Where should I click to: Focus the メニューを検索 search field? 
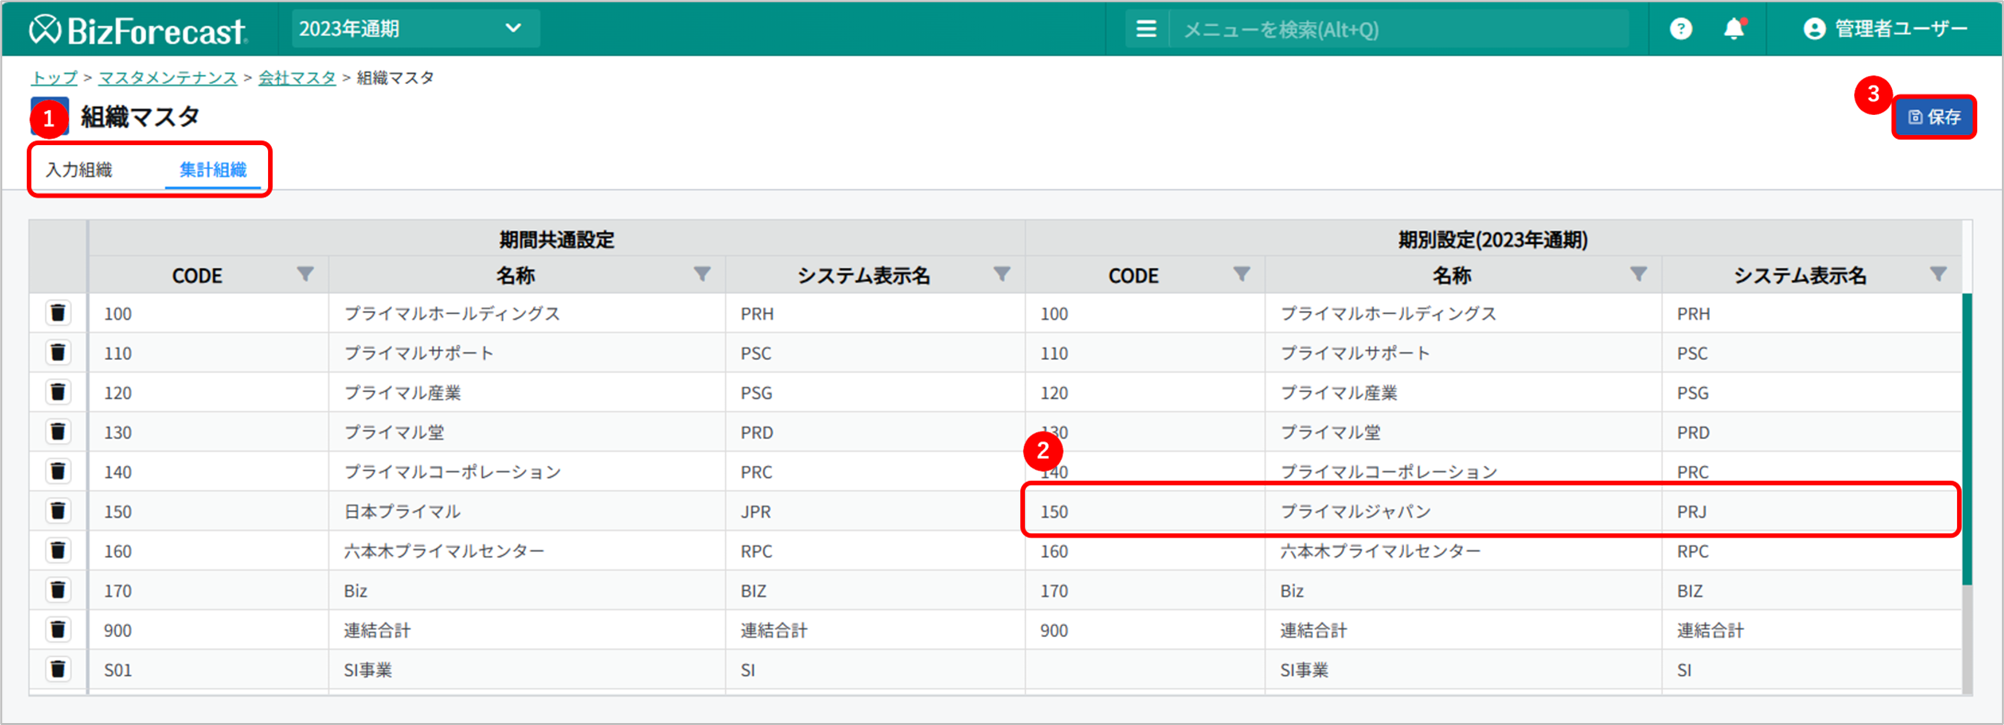(x=1400, y=30)
